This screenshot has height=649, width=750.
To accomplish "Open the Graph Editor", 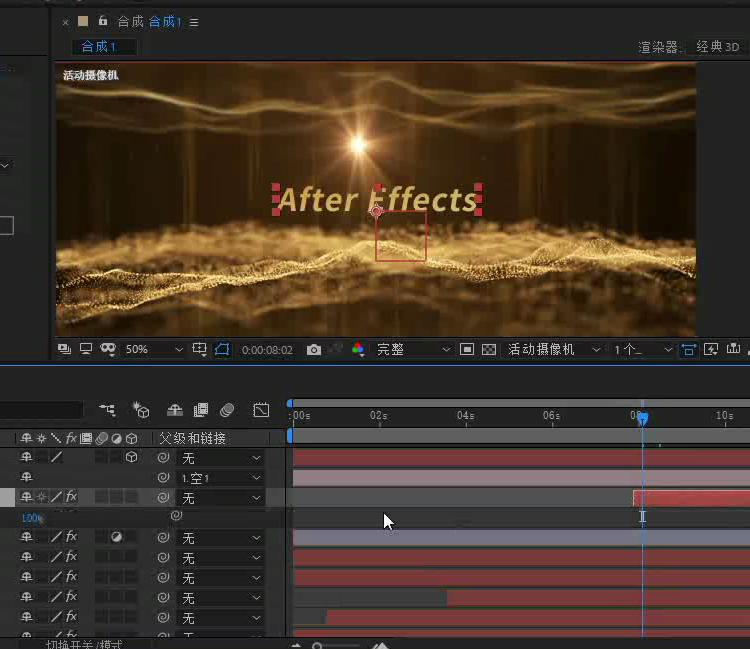I will click(x=261, y=410).
